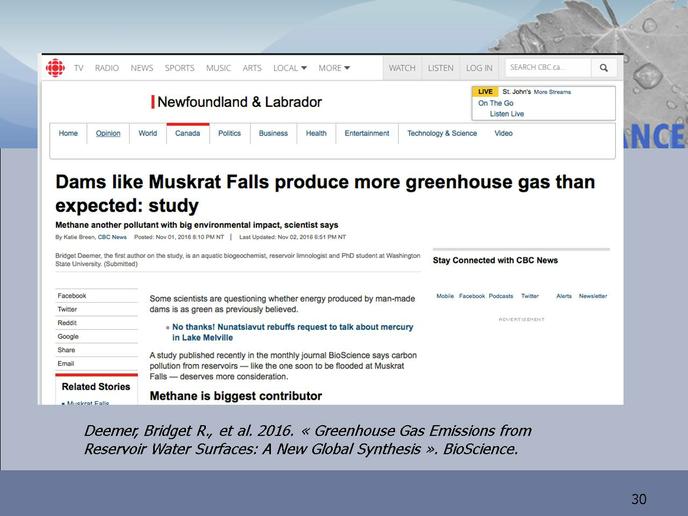Open Muskrat Falls related story
688x516 pixels.
click(x=88, y=402)
